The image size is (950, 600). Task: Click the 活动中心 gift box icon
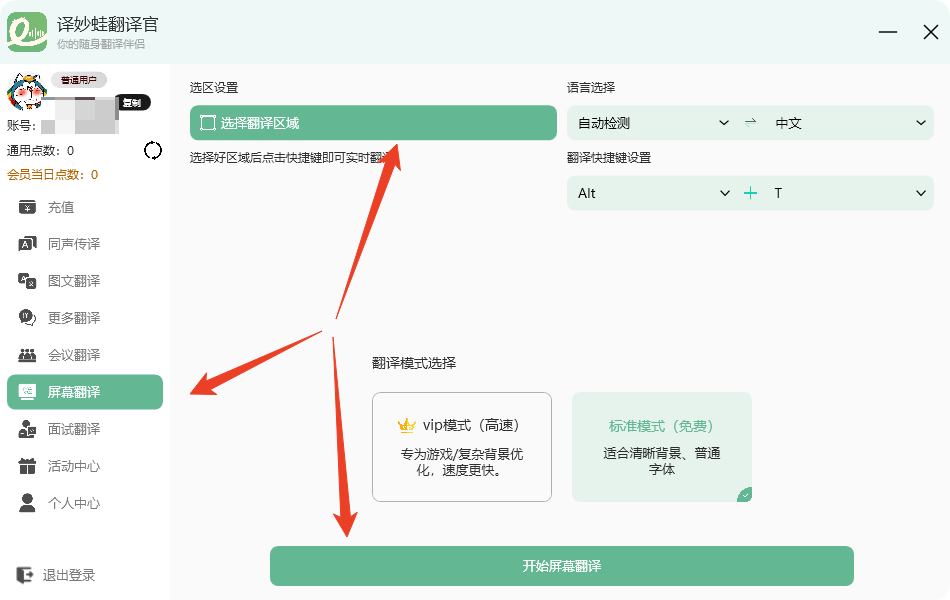tap(28, 466)
